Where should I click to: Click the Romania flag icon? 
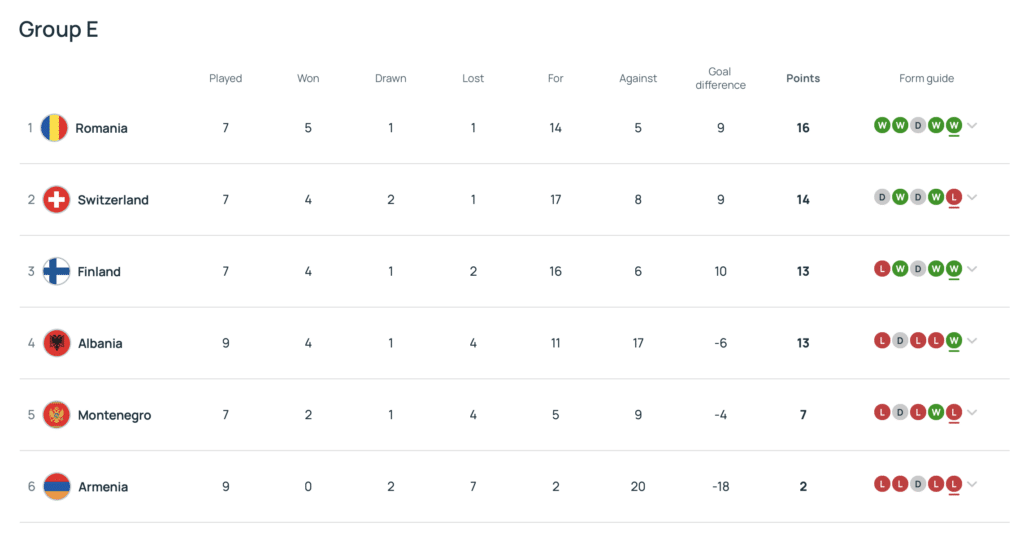54,128
